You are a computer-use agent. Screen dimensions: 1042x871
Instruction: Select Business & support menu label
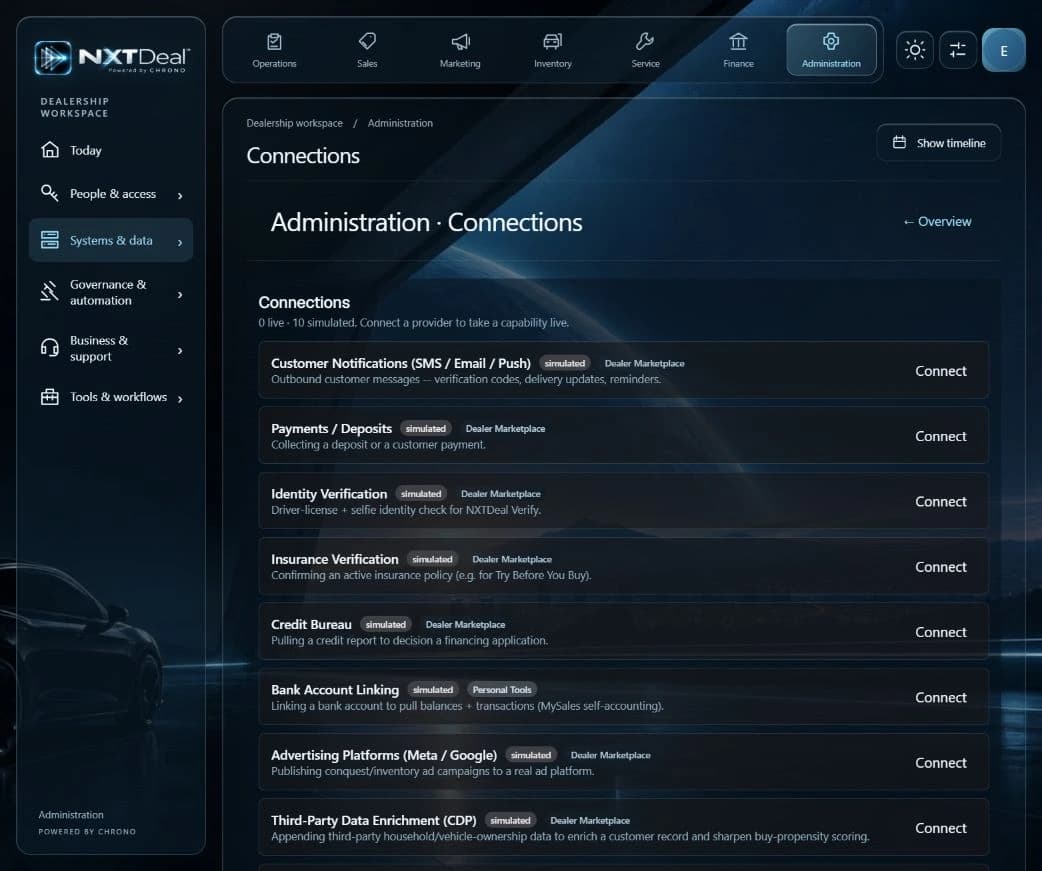pos(99,348)
